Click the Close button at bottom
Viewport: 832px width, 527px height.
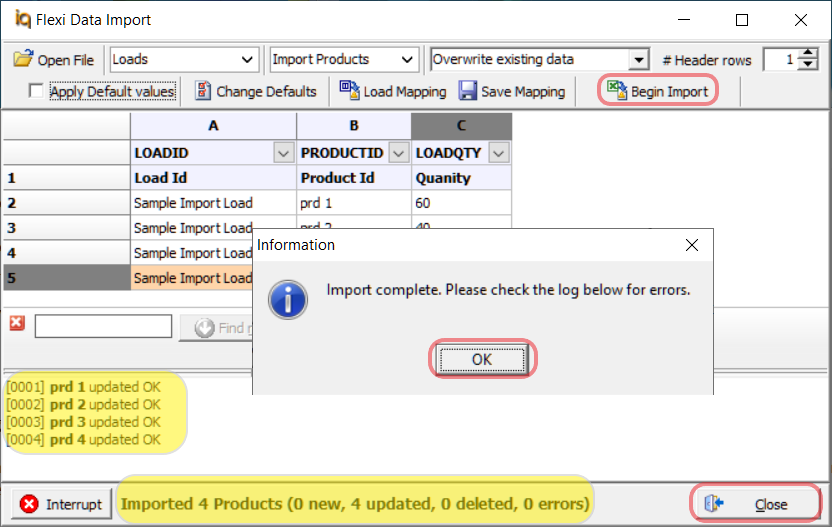(756, 504)
